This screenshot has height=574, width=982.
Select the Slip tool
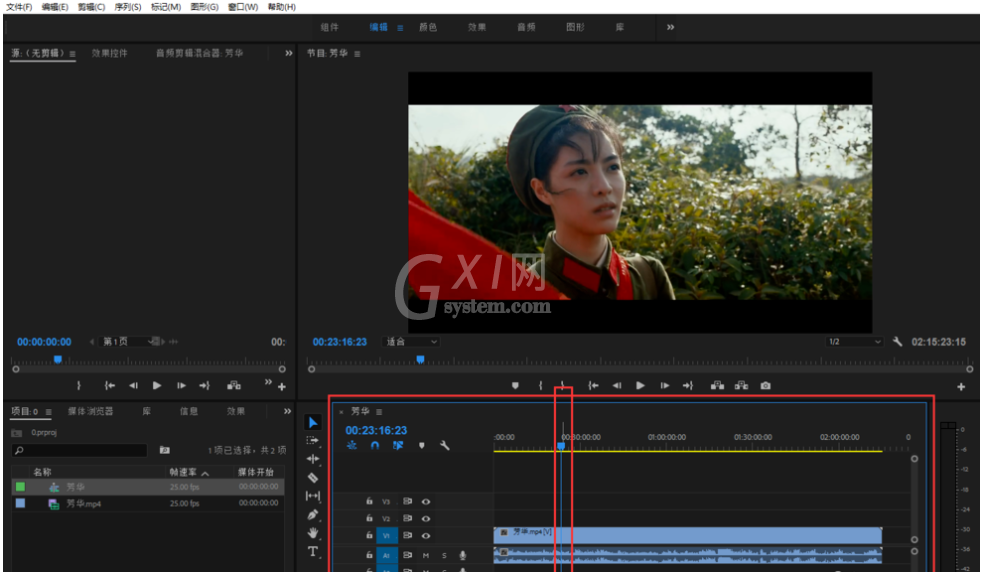coord(313,496)
